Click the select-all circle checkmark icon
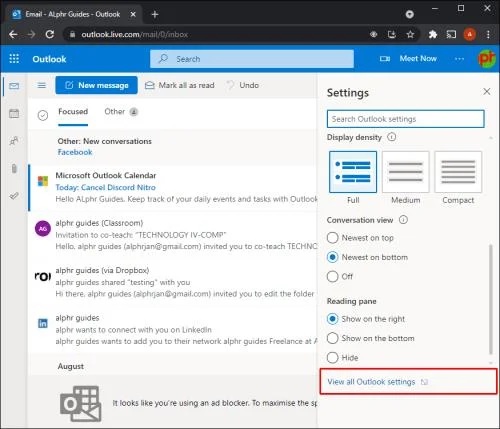The width and height of the screenshot is (500, 429). pyautogui.click(x=43, y=115)
